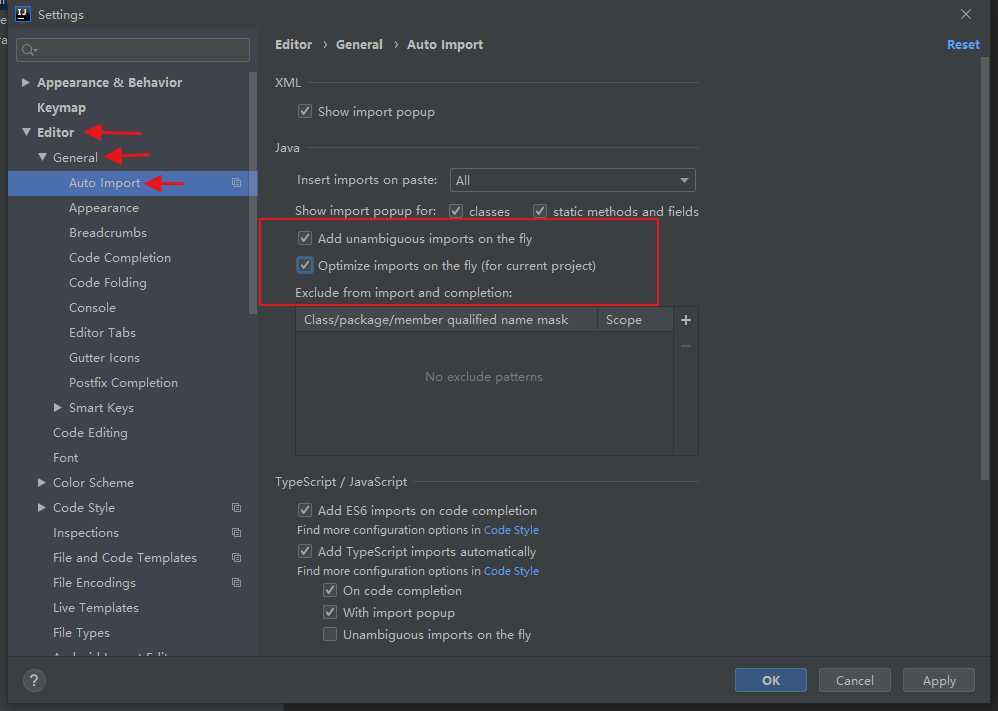
Task: Click the project-level icon beside Auto Import
Action: click(x=237, y=183)
